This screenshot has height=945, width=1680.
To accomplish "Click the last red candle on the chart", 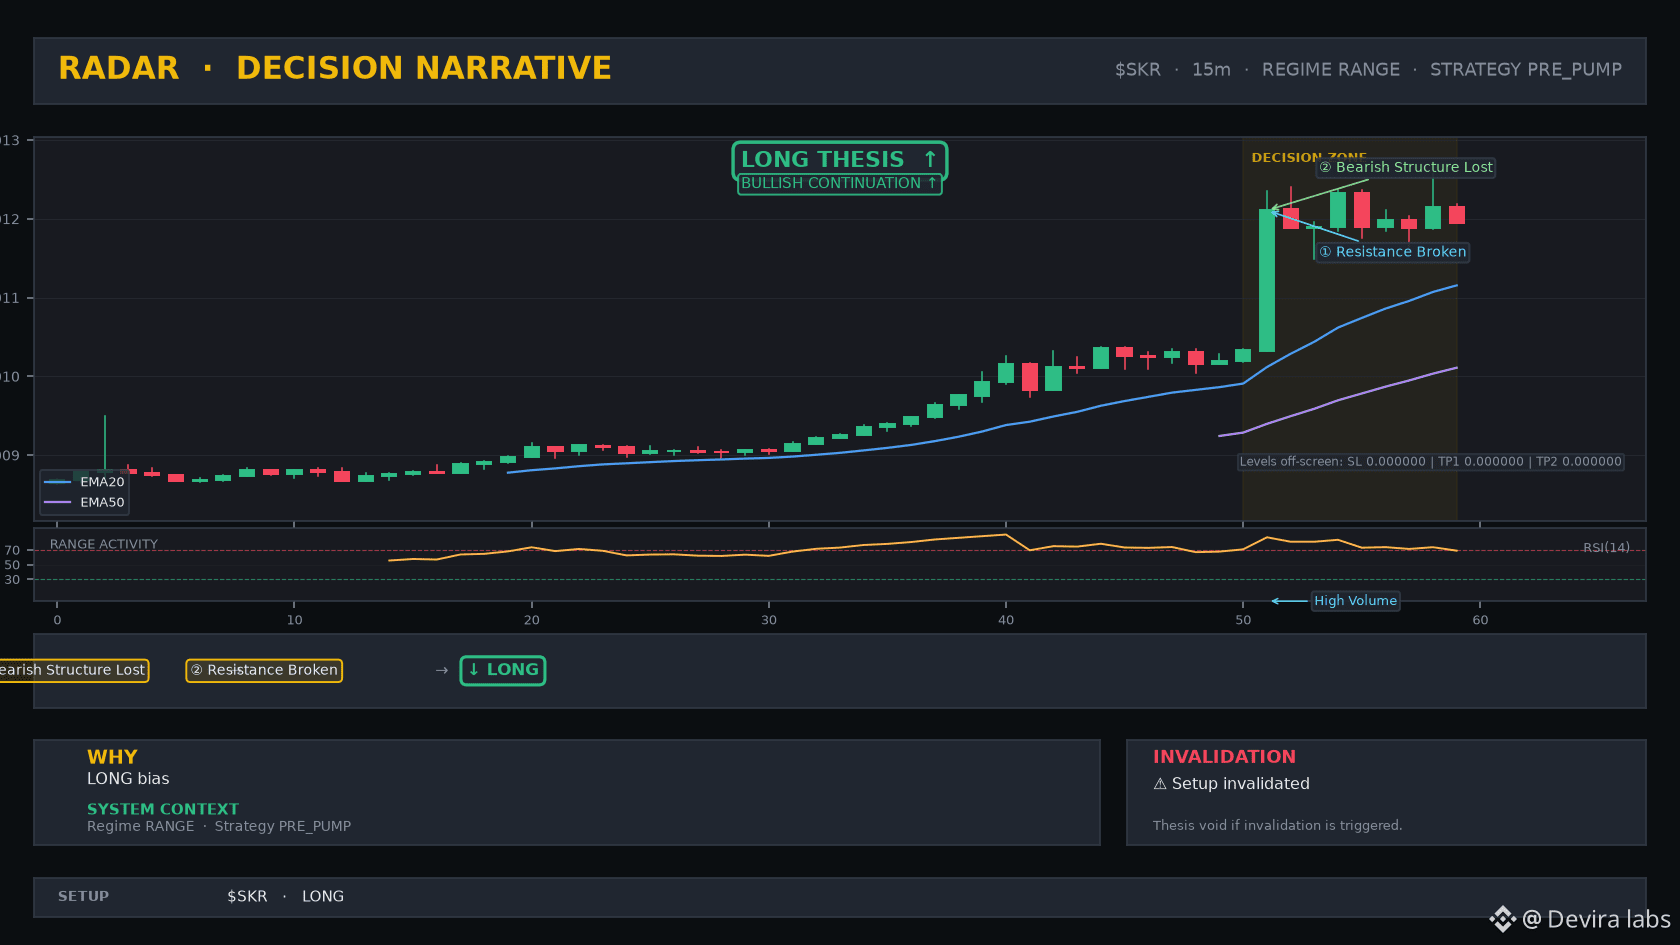I will [x=1457, y=215].
